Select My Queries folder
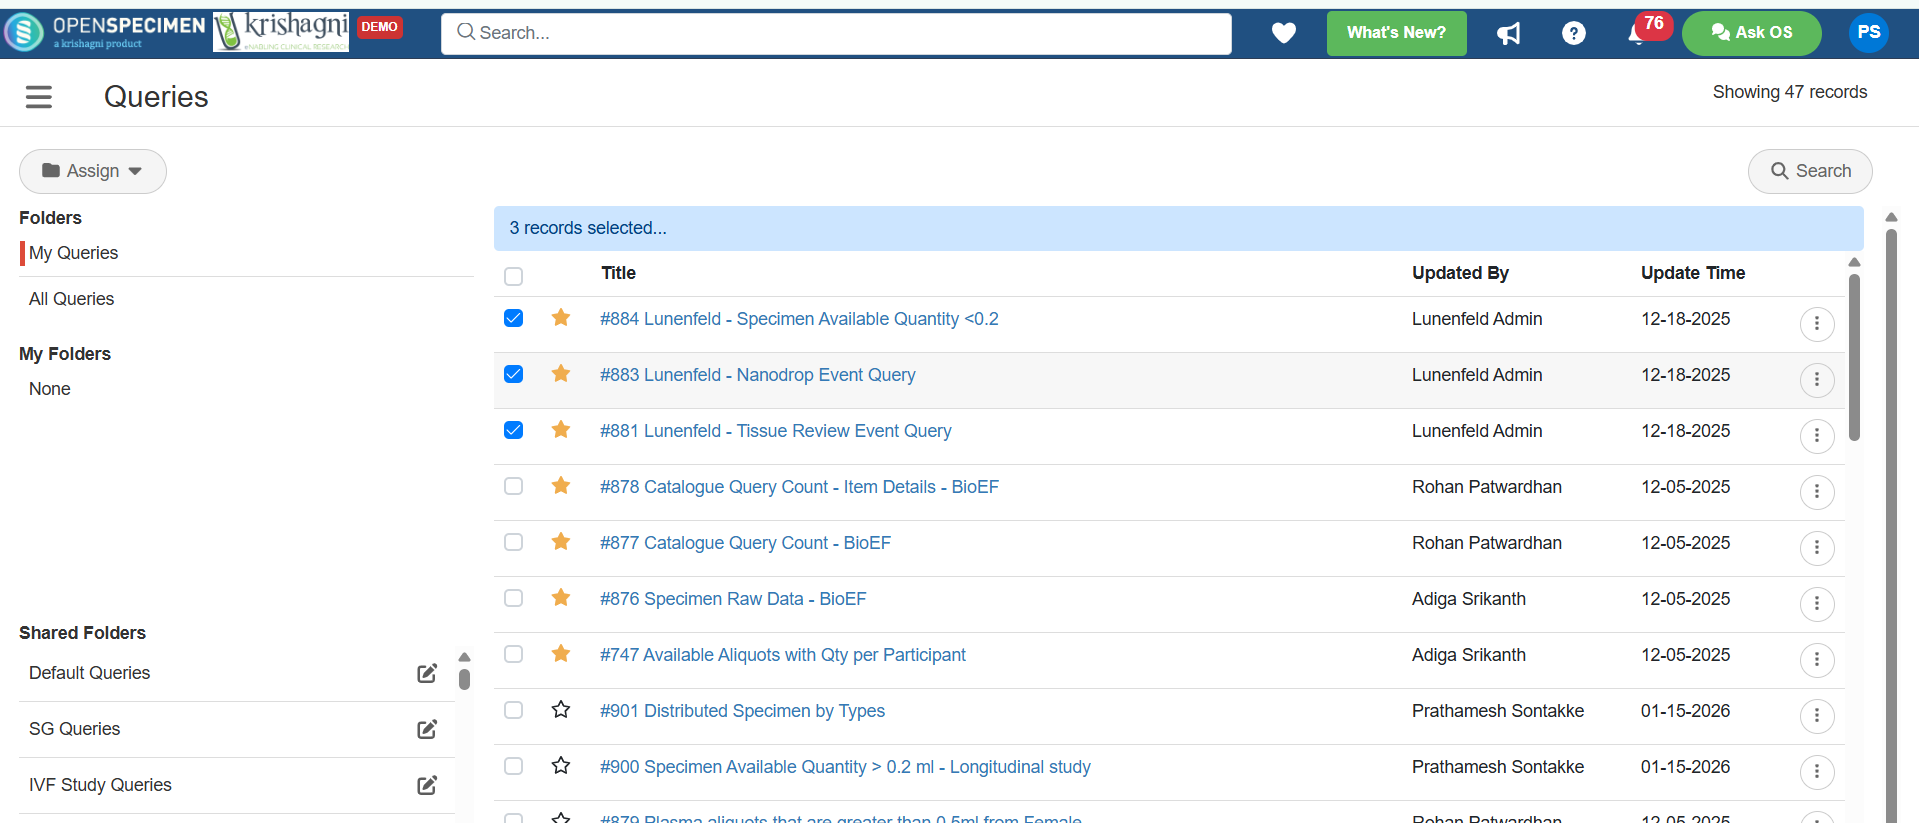The image size is (1919, 823). coord(74,253)
